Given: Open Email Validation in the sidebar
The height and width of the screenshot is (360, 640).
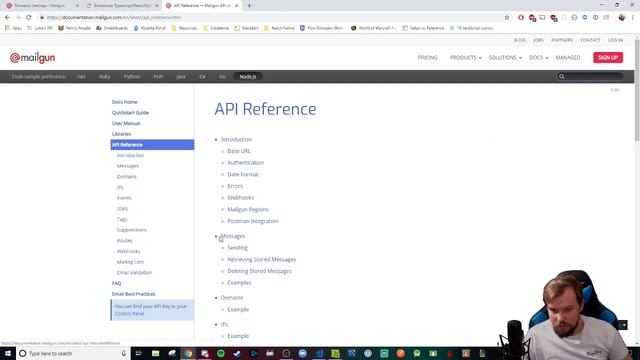Looking at the screenshot, I should click(134, 273).
